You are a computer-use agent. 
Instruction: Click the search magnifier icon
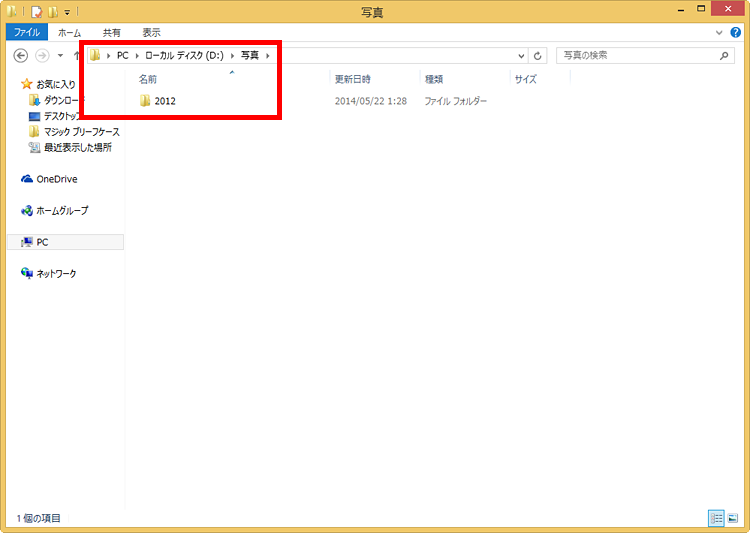(x=724, y=56)
